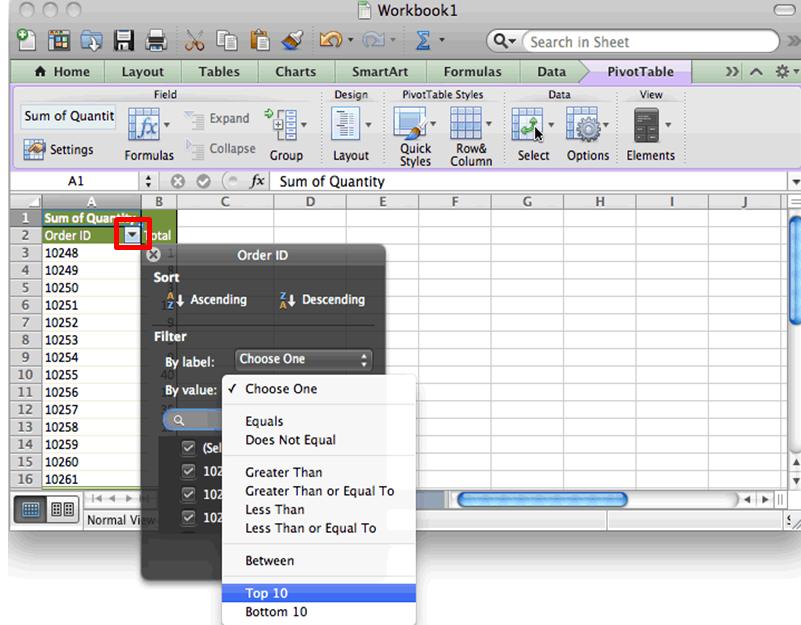This screenshot has height=625, width=801.
Task: Expand the Select tool dropdown arrow
Action: point(551,125)
